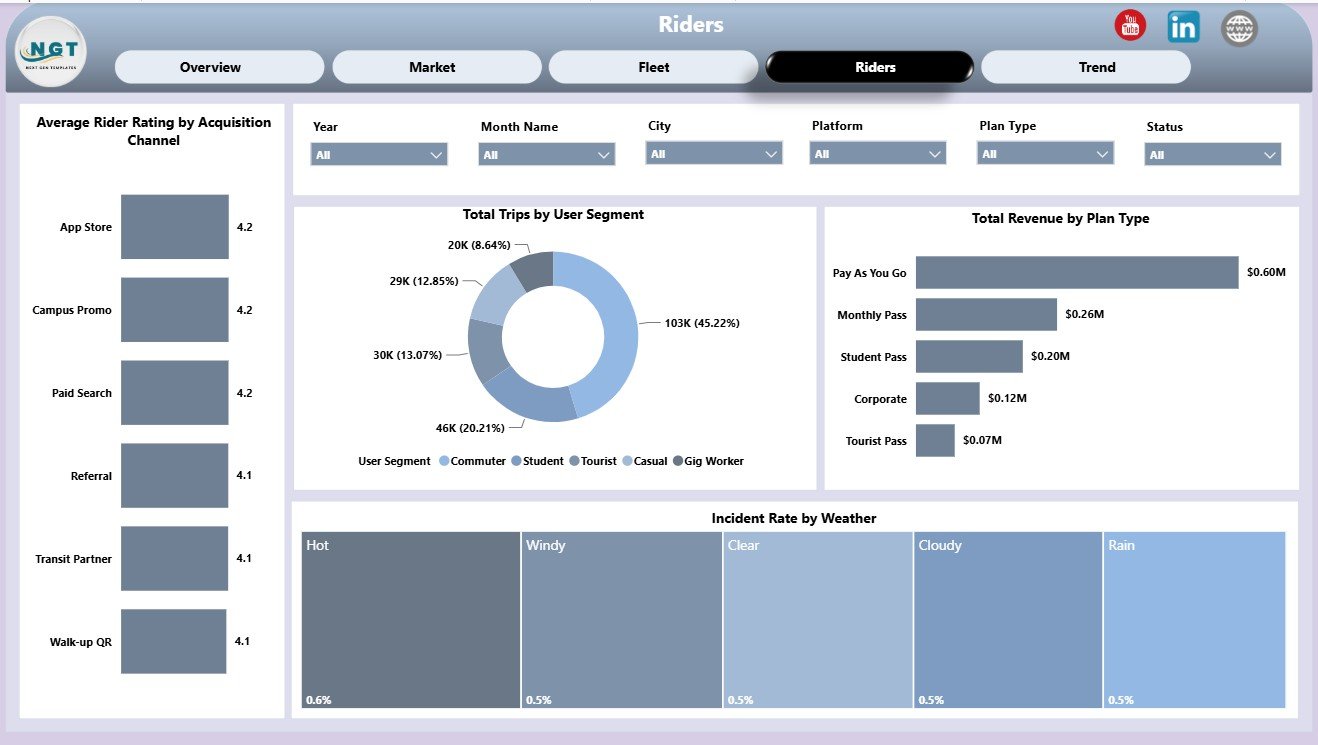Viewport: 1318px width, 745px height.
Task: Open the Plan Type filter dropdown
Action: point(1045,154)
